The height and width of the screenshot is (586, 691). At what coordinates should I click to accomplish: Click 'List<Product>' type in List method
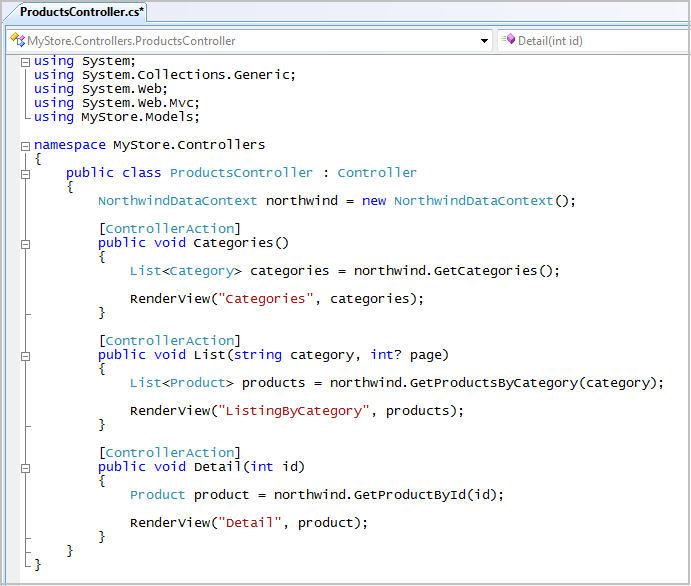tap(182, 383)
